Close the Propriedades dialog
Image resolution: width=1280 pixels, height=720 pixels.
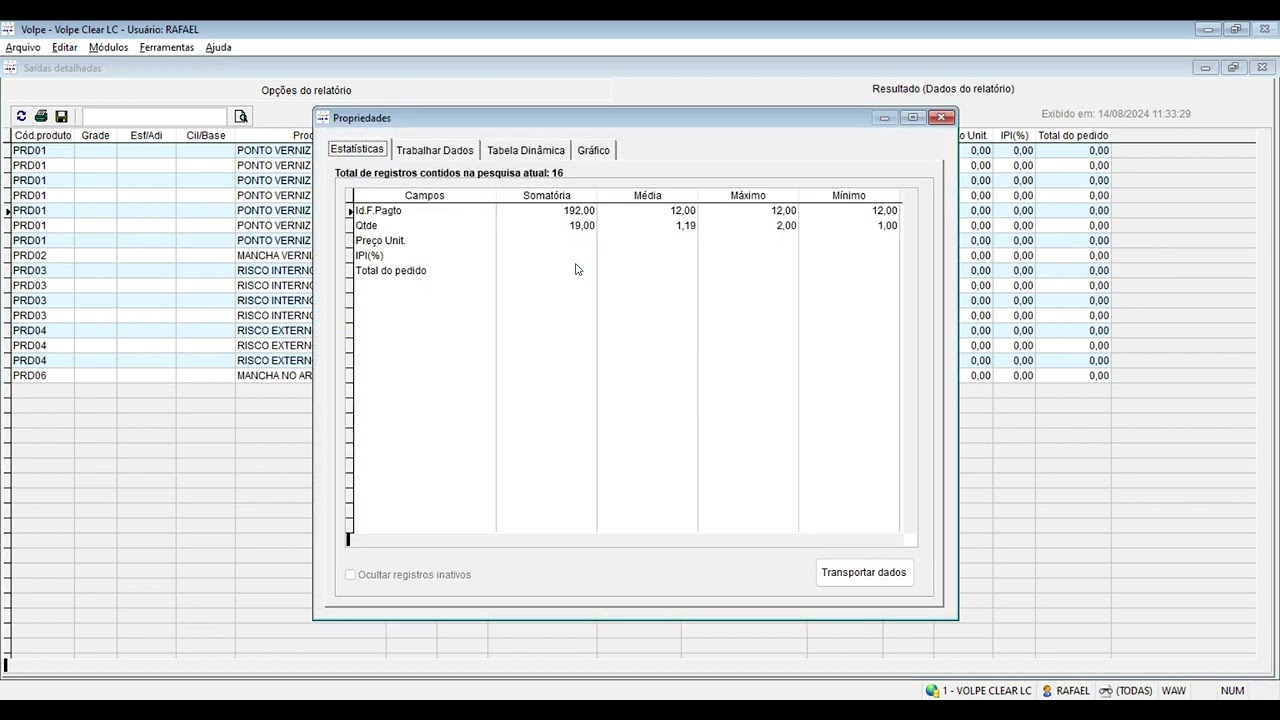[941, 118]
